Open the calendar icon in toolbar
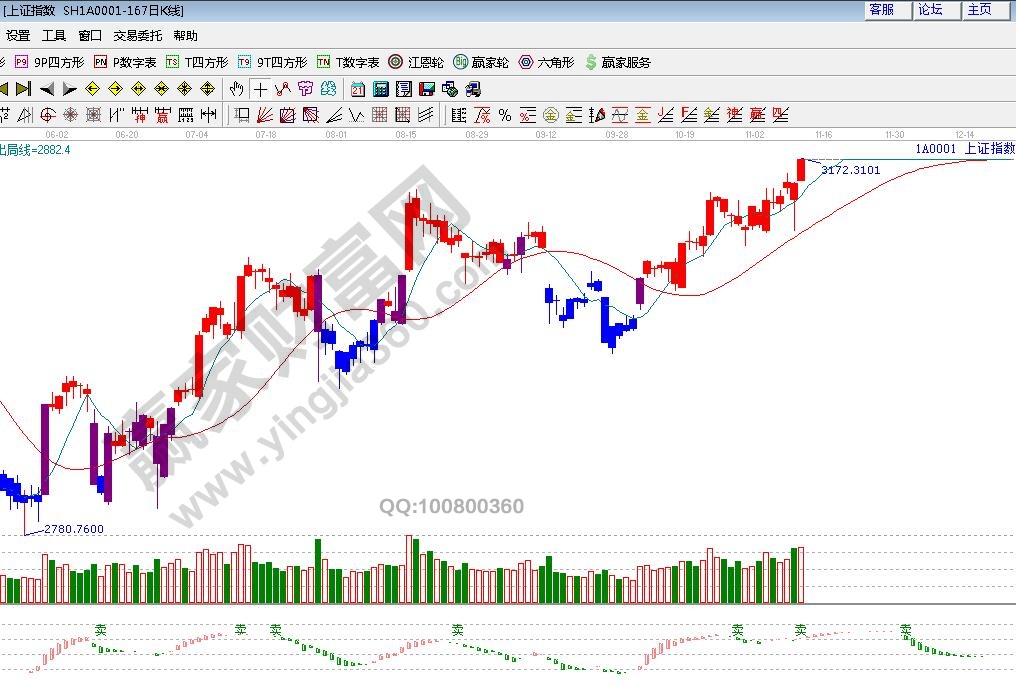The height and width of the screenshot is (685, 1016). 357,89
